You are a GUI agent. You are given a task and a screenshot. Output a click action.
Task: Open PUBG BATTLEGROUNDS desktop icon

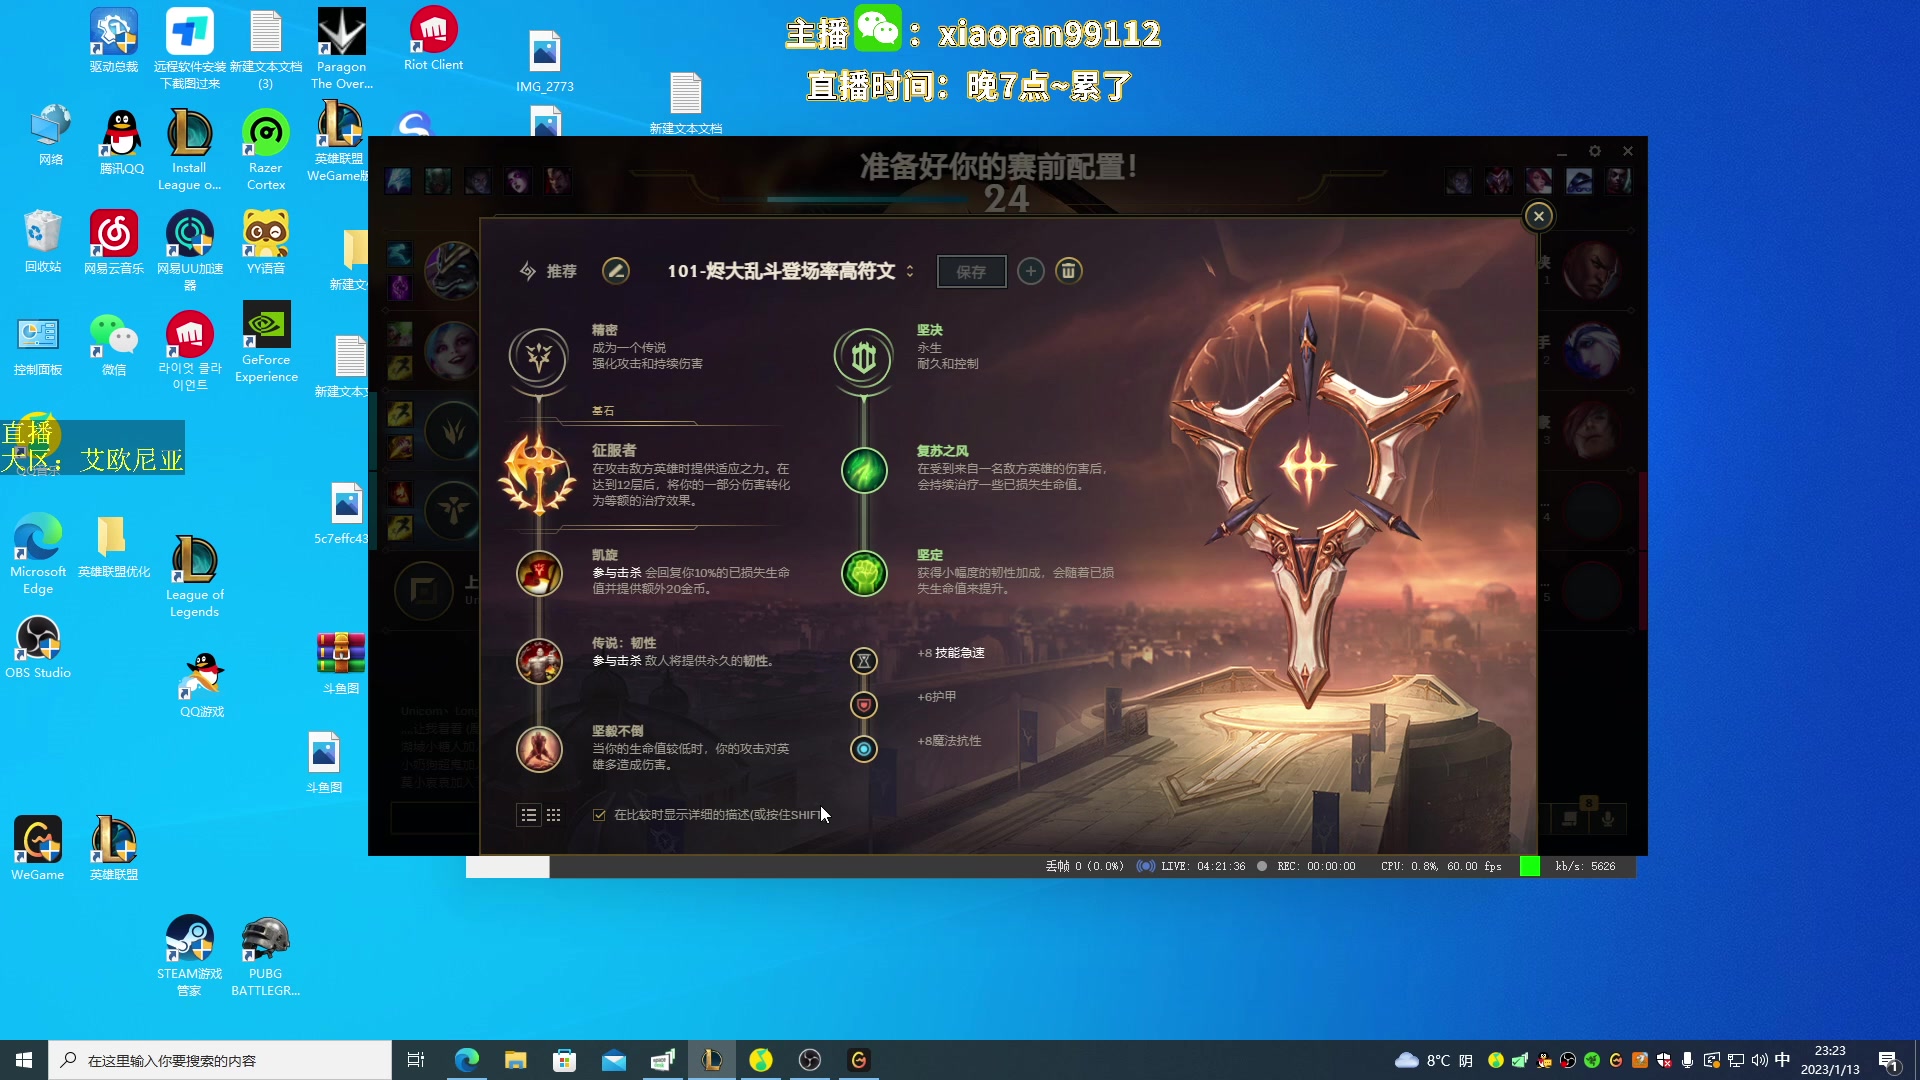click(x=266, y=957)
